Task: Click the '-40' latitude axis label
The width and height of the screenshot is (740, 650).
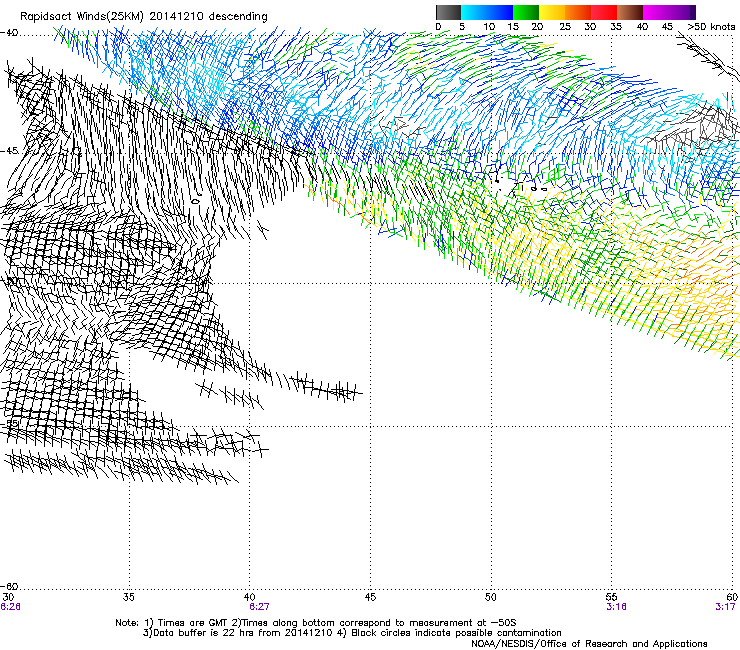Action: click(x=9, y=33)
